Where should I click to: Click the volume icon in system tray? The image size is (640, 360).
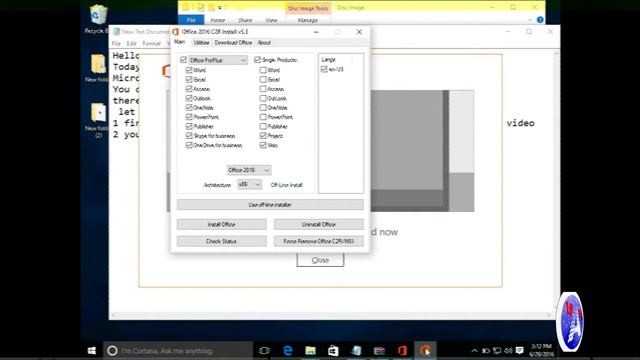(x=508, y=351)
